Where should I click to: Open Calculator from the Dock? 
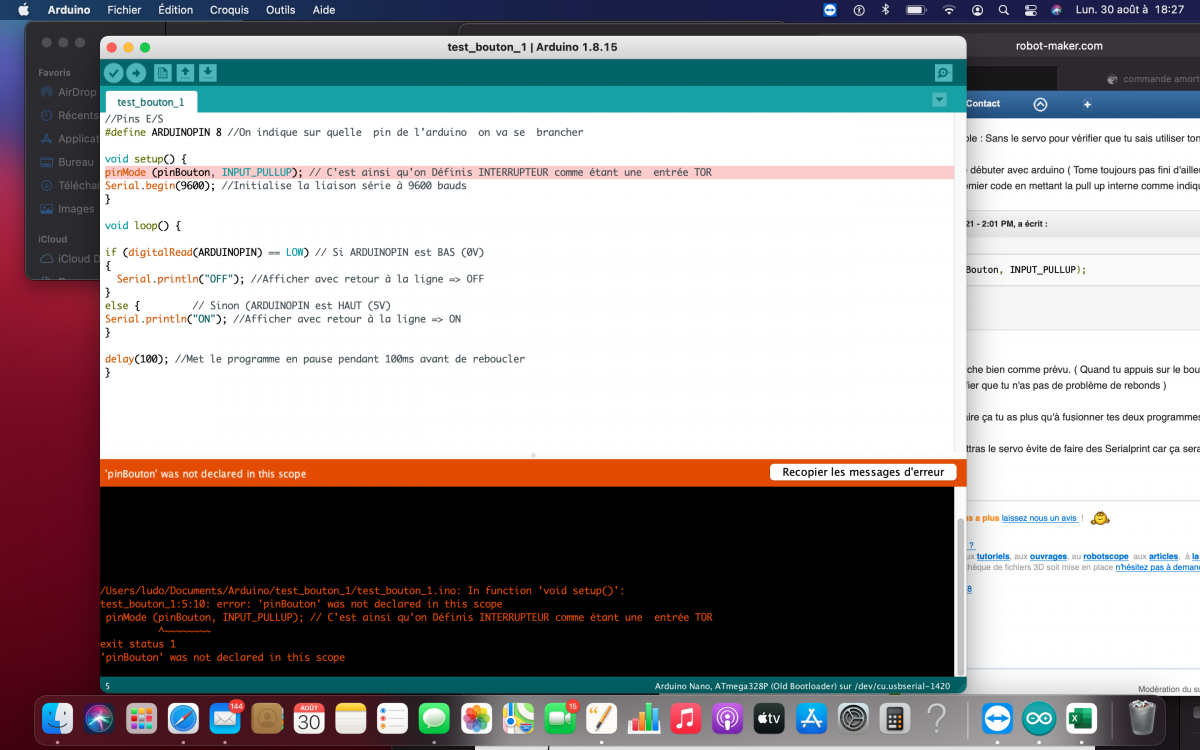click(894, 718)
